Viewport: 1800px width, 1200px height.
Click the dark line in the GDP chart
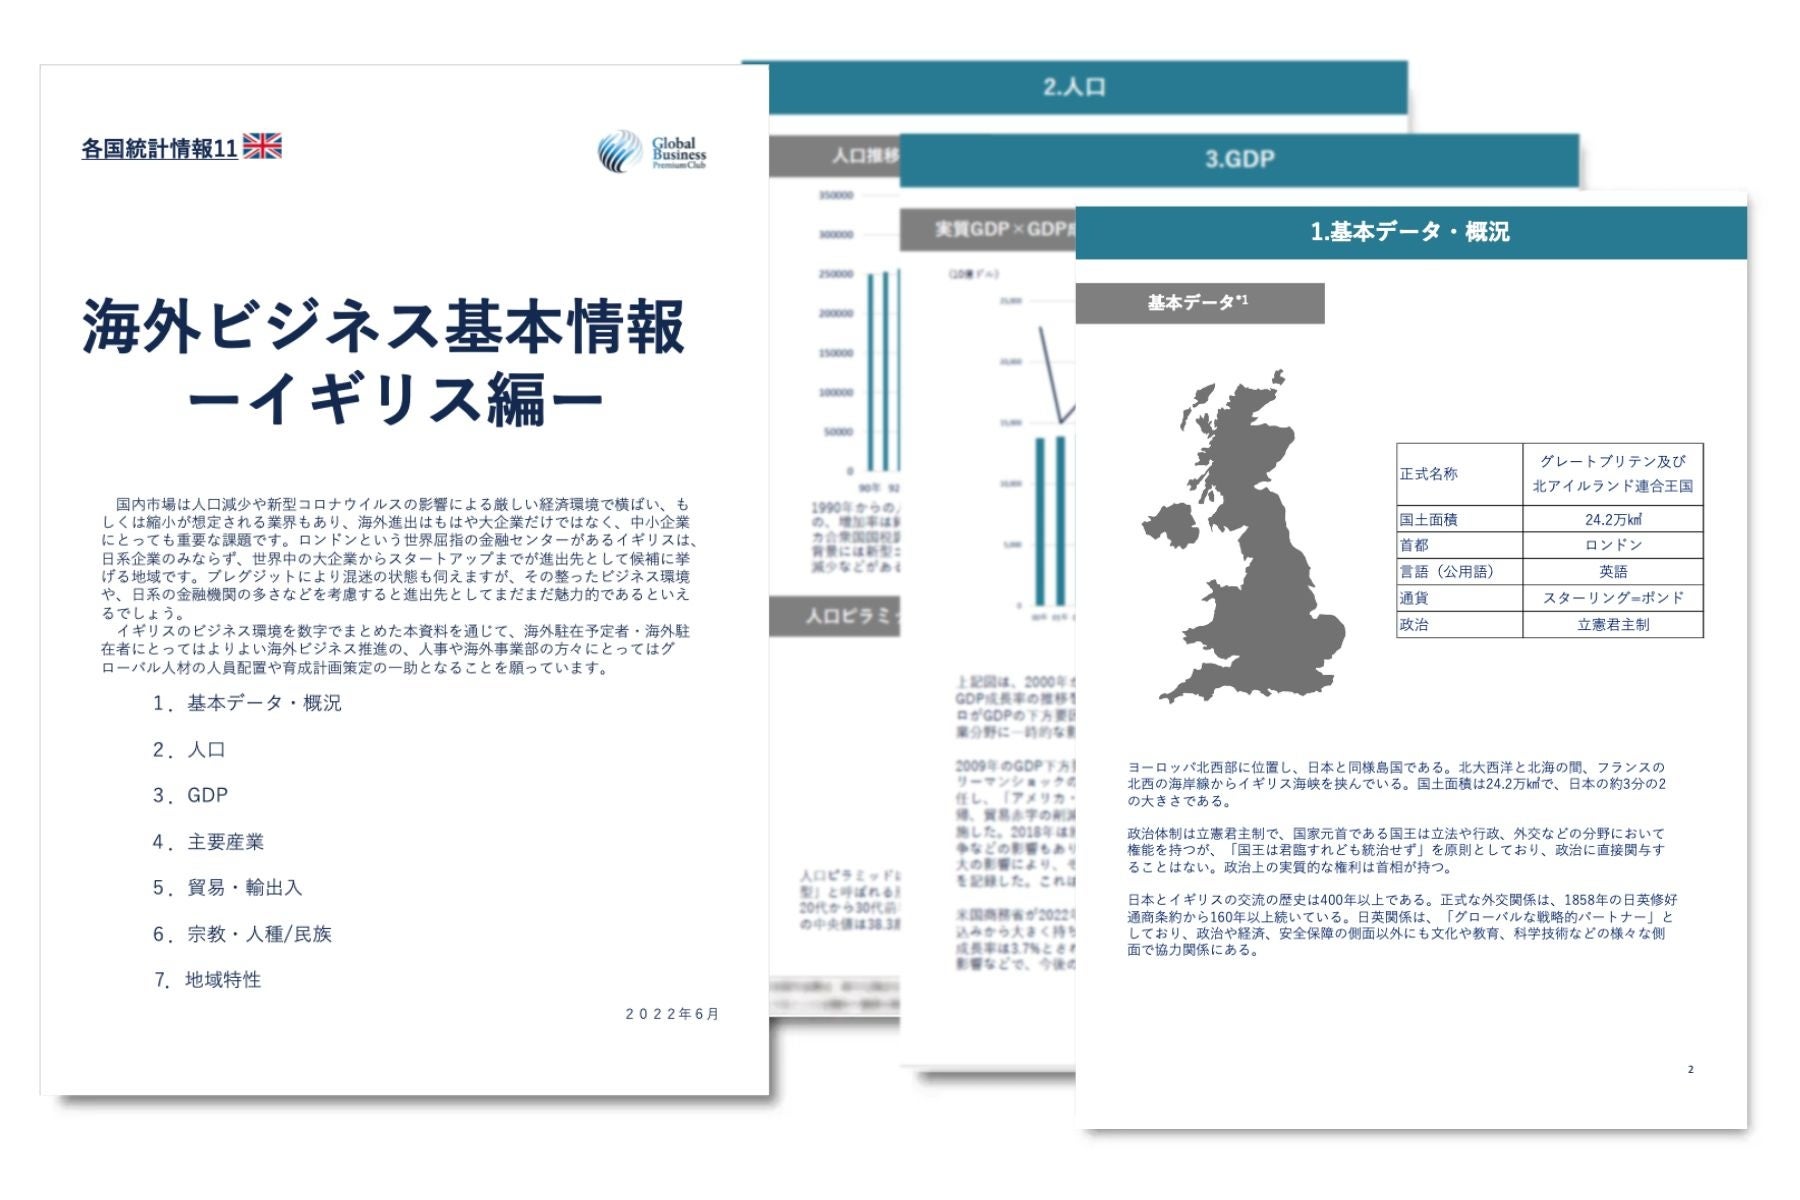pyautogui.click(x=1056, y=377)
